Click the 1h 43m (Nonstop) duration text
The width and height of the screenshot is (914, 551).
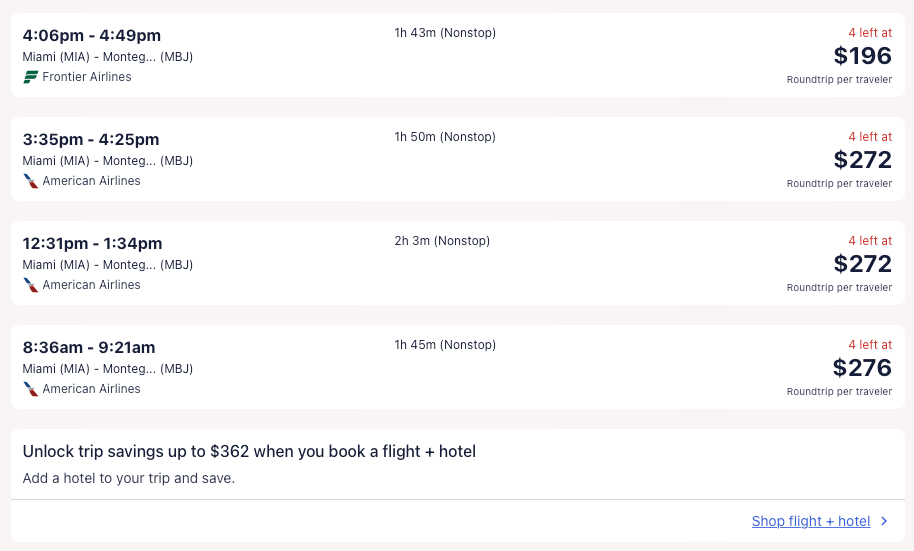coord(445,33)
